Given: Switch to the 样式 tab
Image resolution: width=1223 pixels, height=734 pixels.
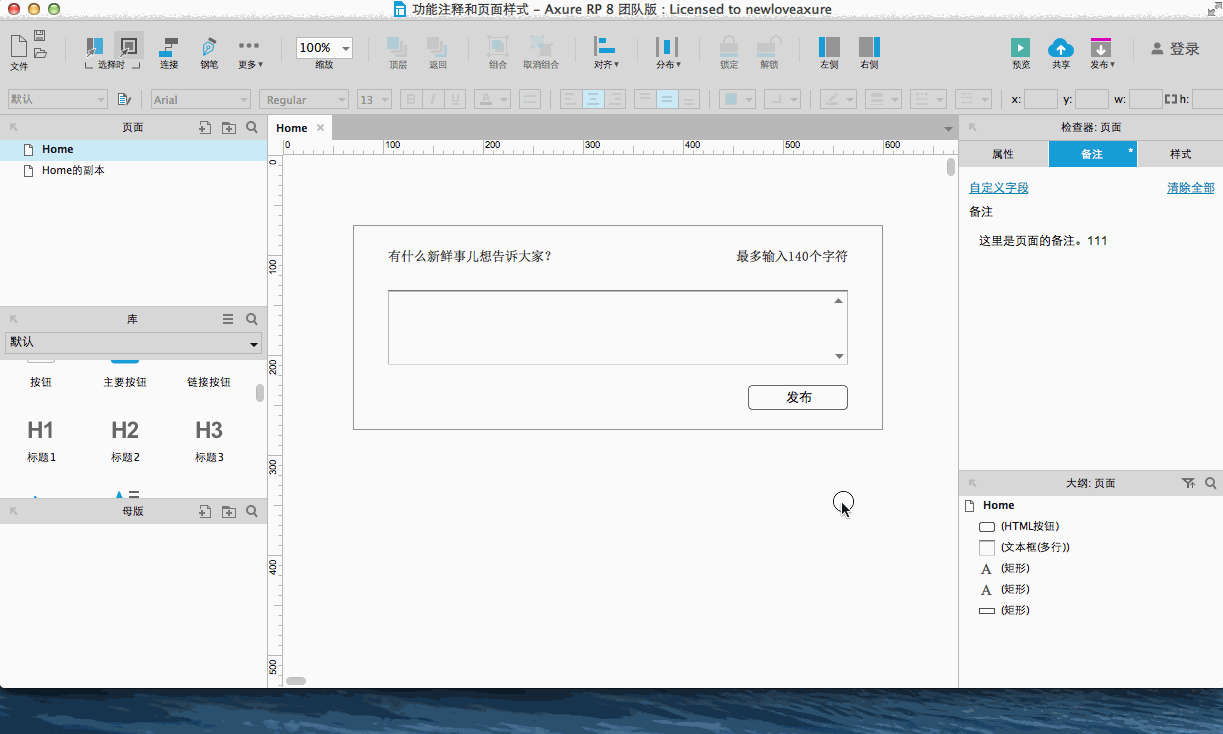Looking at the screenshot, I should tap(1180, 154).
